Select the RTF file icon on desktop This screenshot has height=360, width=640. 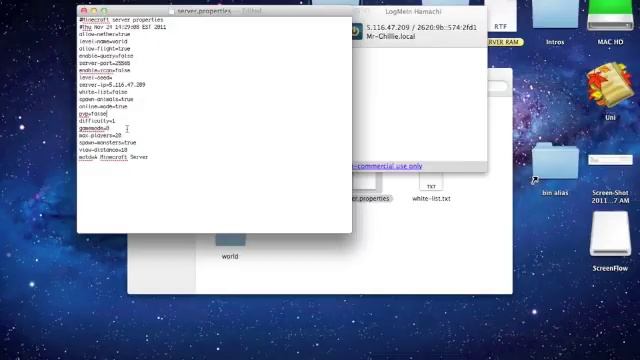[x=500, y=16]
